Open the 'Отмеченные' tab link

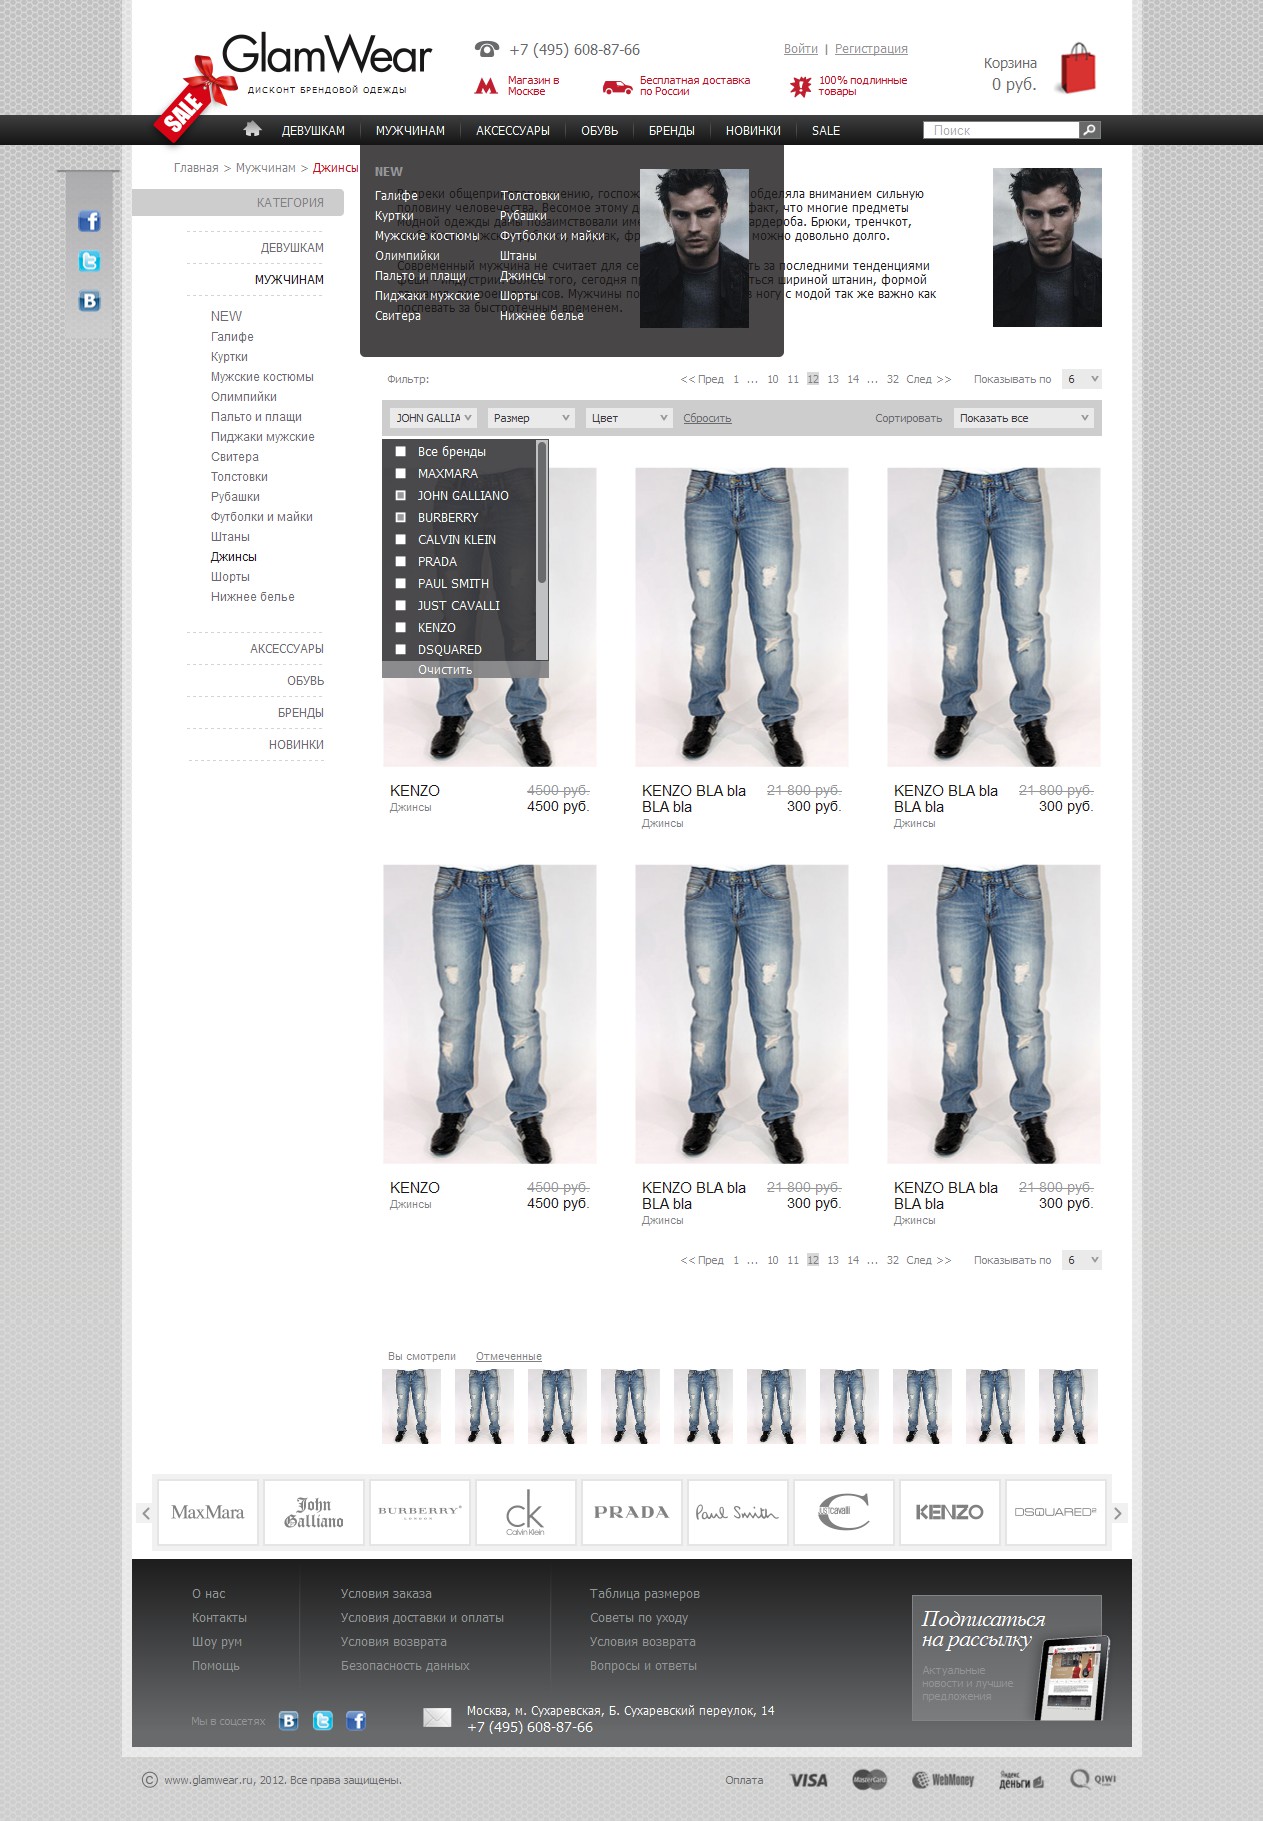(x=509, y=1356)
